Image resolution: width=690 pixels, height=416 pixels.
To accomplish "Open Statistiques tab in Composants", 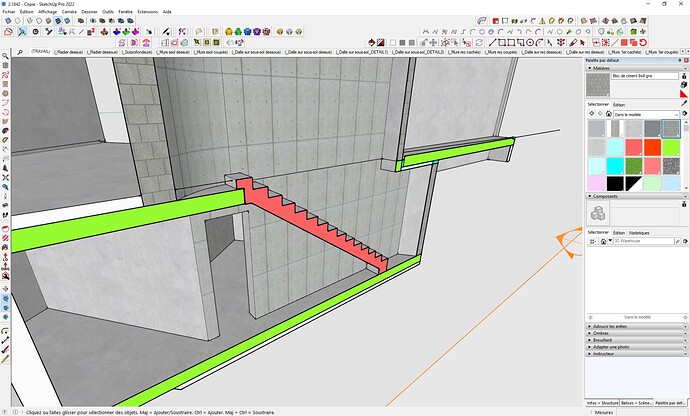I will tap(639, 233).
